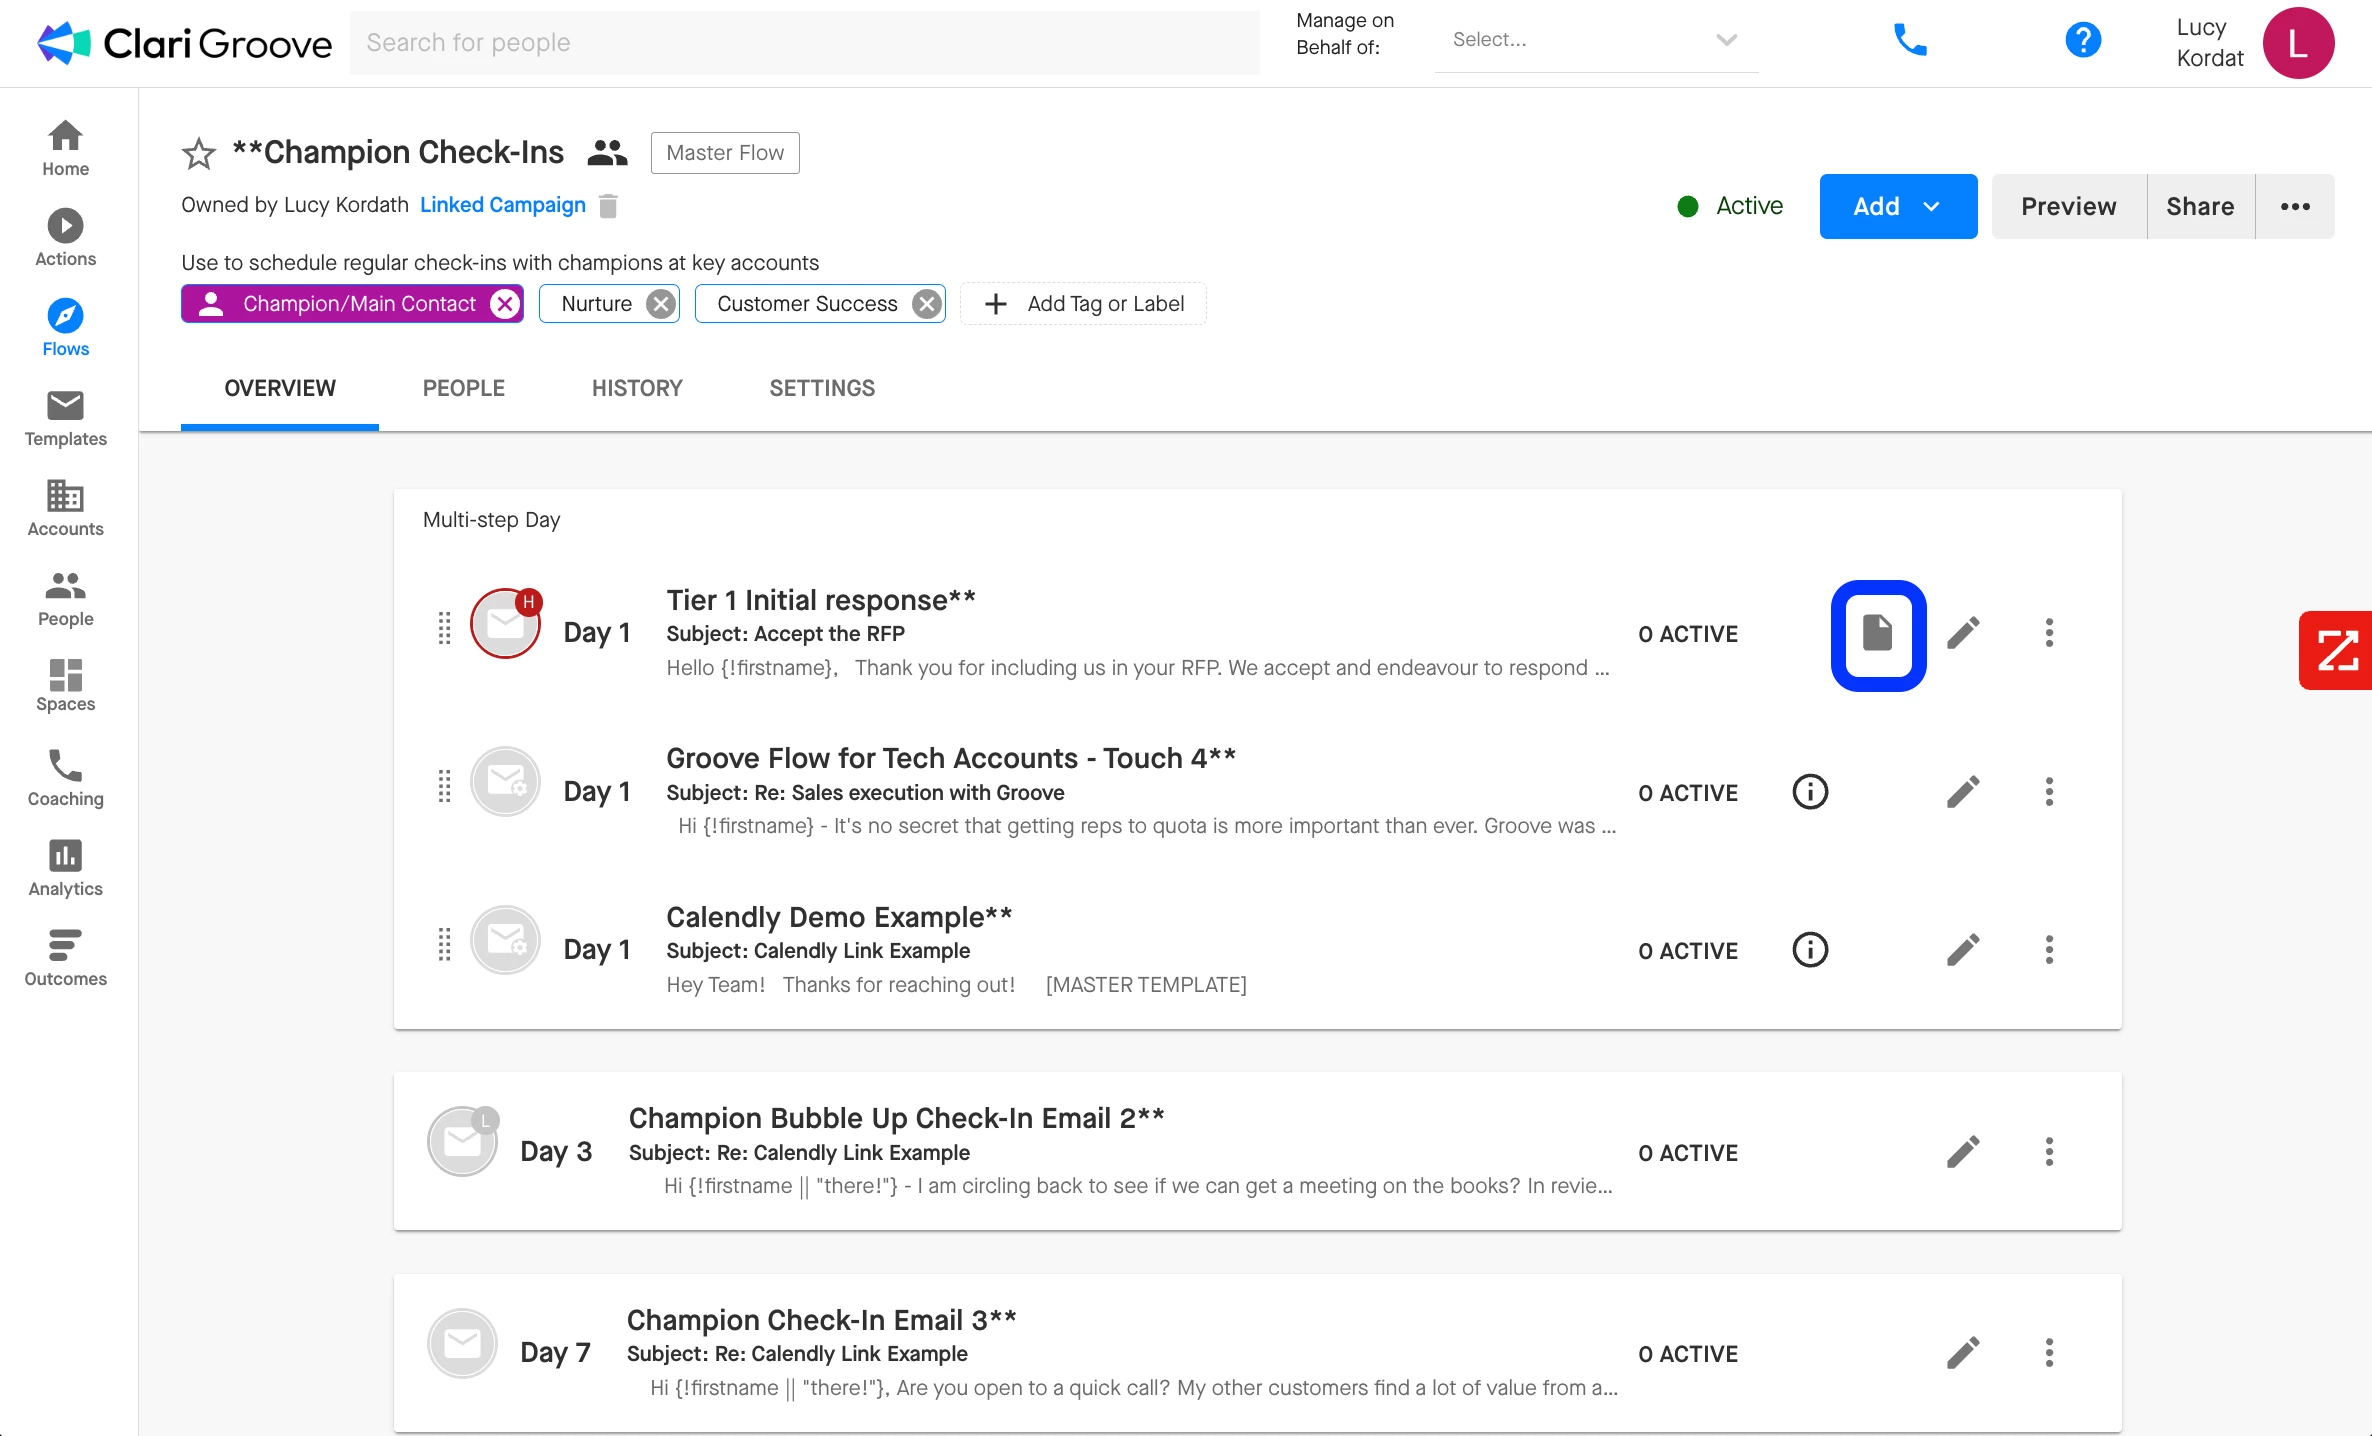Open the three-dot flow menu
Viewport: 2372px width, 1436px height.
pyautogui.click(x=2295, y=206)
